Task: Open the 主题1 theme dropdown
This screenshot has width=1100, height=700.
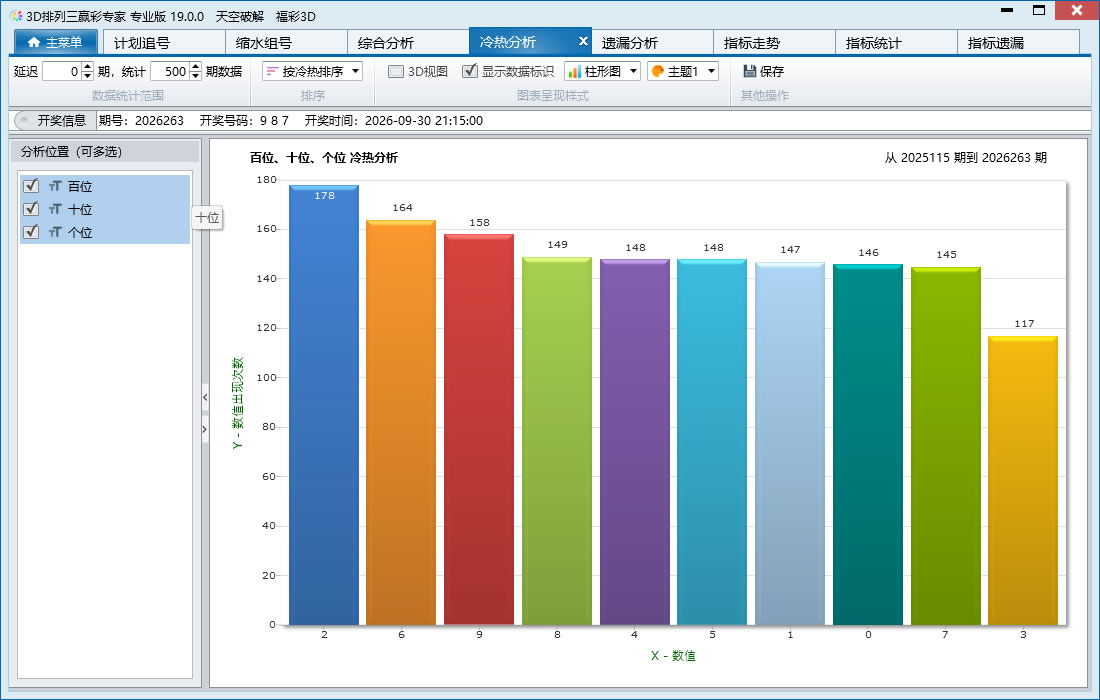Action: click(711, 71)
